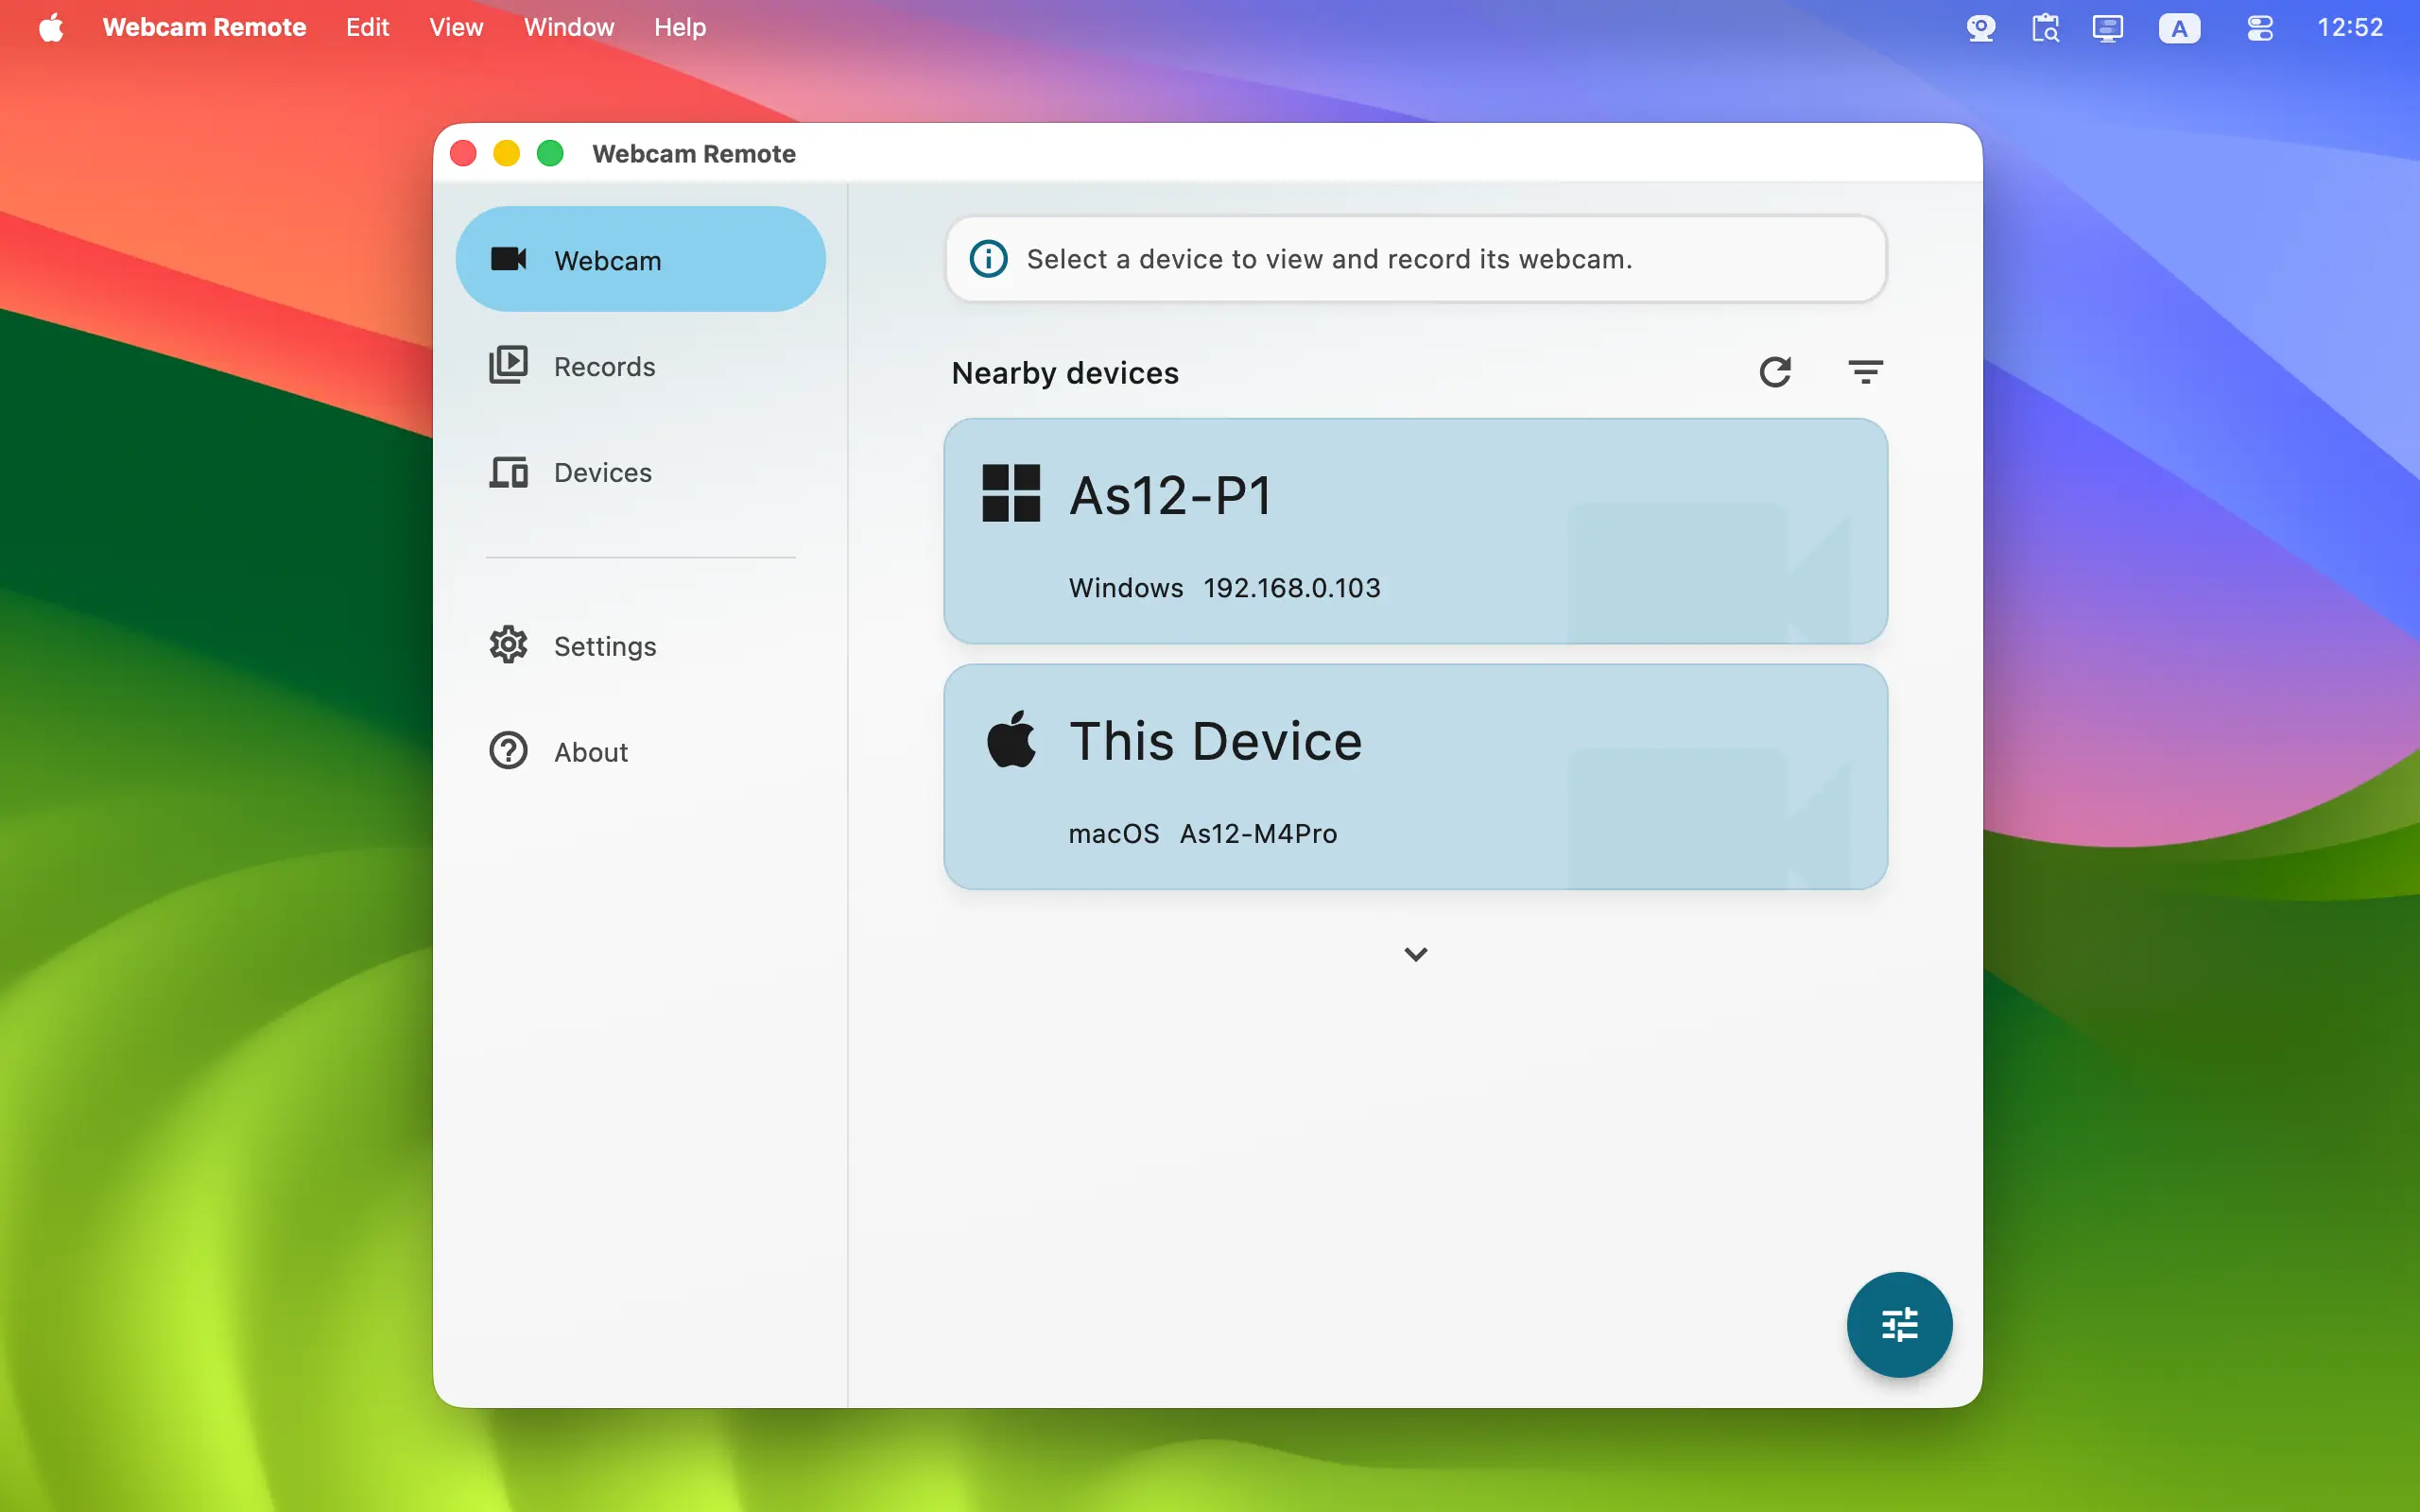This screenshot has width=2420, height=1512.
Task: Open the Window menu
Action: [569, 28]
